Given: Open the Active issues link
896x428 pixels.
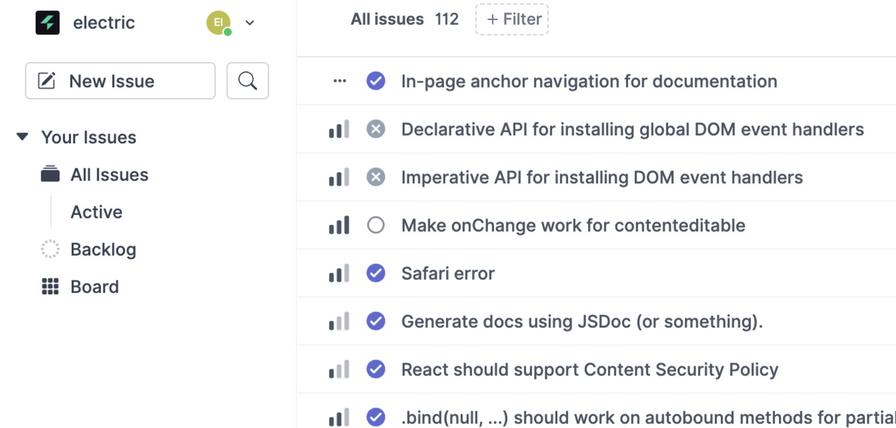Looking at the screenshot, I should (96, 212).
